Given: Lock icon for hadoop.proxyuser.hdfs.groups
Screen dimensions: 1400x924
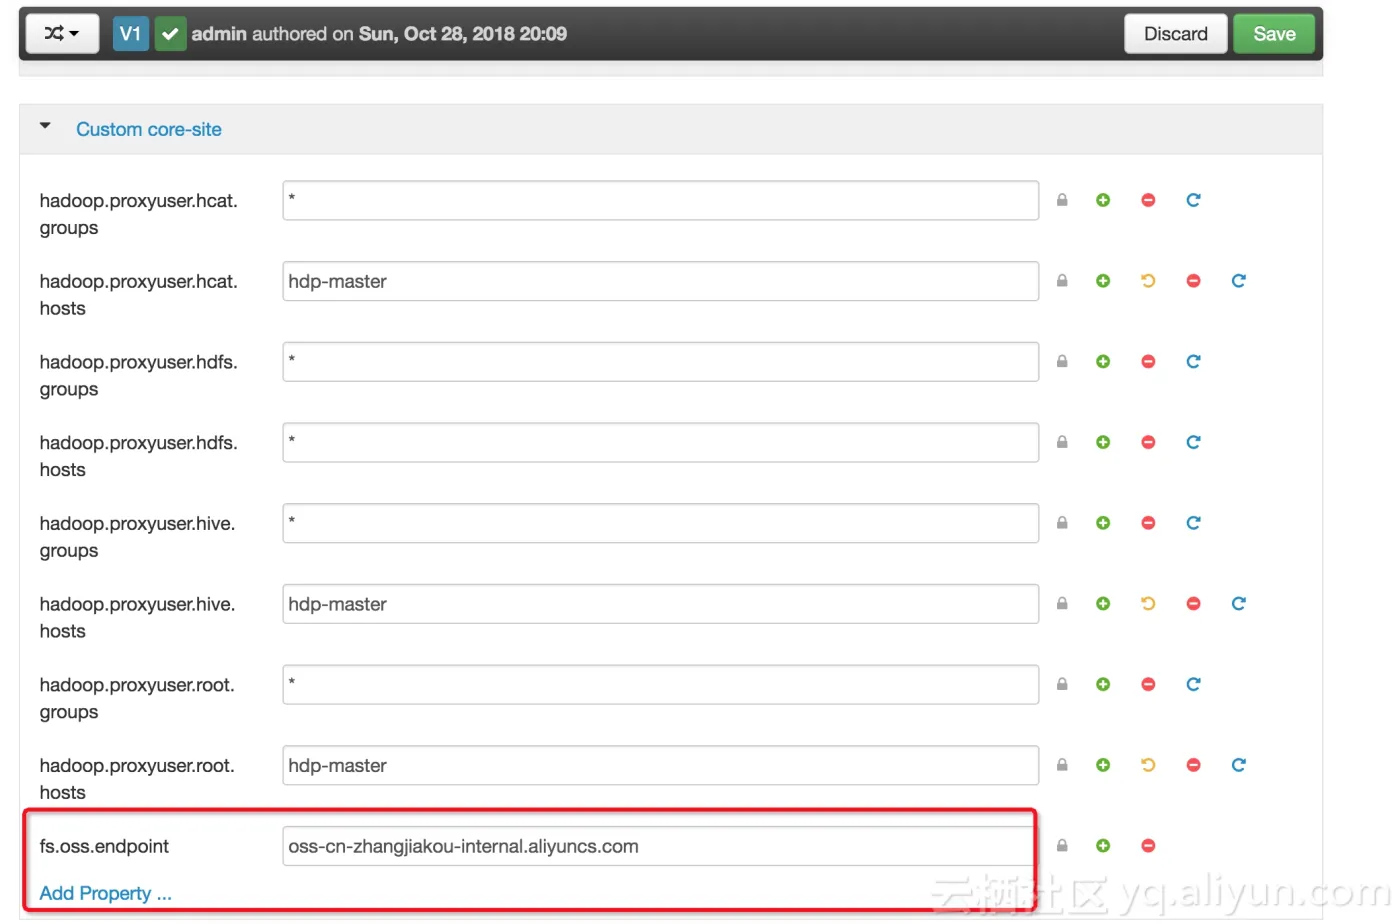Looking at the screenshot, I should (x=1062, y=362).
